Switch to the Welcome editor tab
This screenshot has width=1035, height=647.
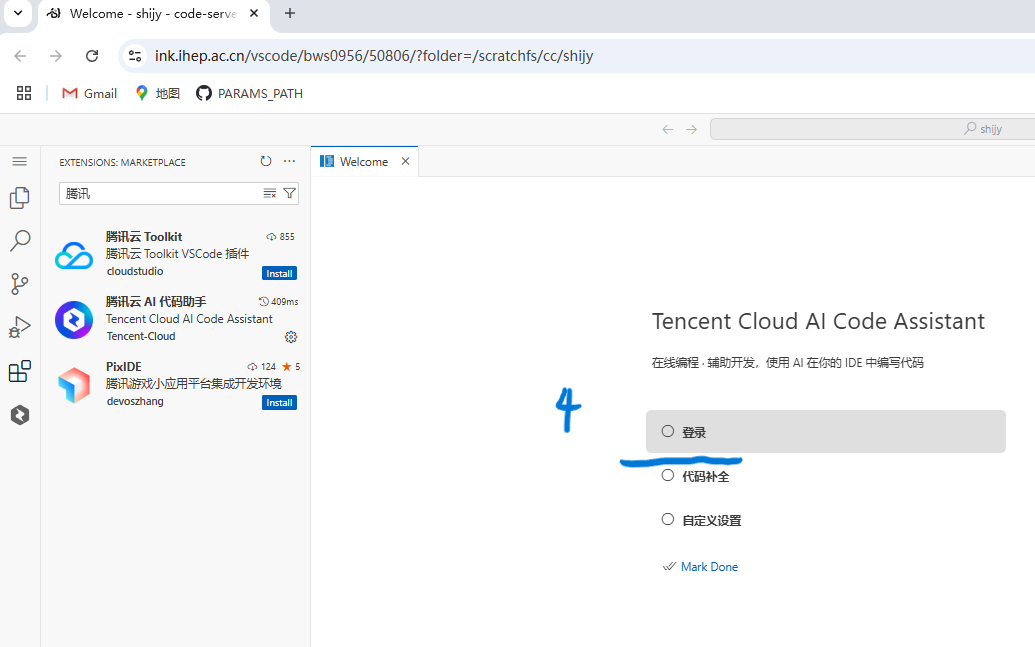coord(363,162)
